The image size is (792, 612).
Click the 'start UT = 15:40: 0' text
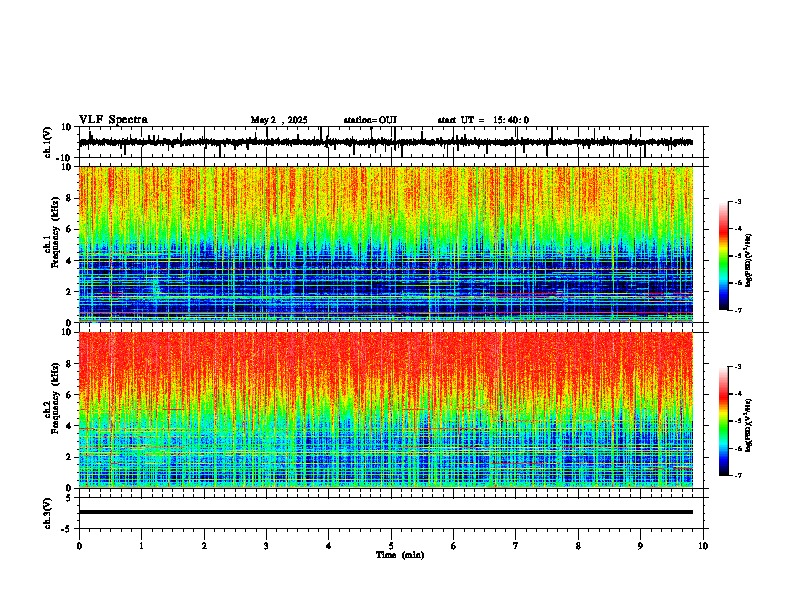click(x=483, y=120)
